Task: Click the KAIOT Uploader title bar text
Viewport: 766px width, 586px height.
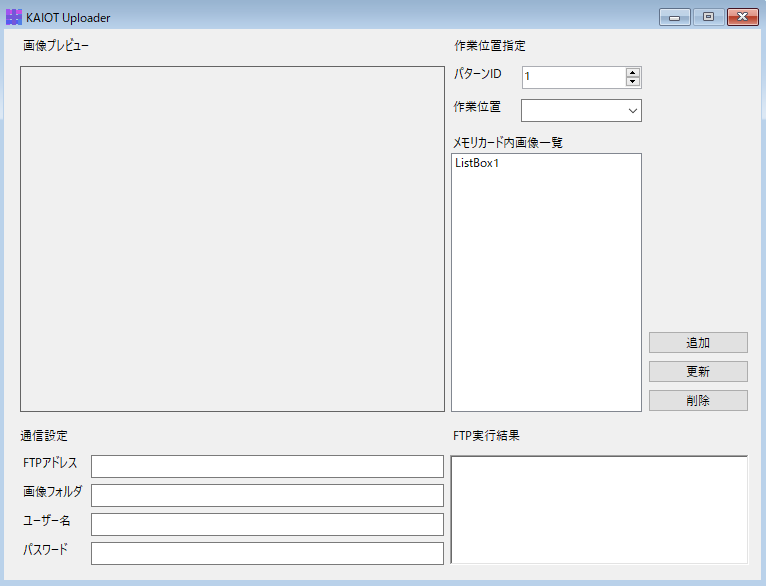Action: pos(68,18)
